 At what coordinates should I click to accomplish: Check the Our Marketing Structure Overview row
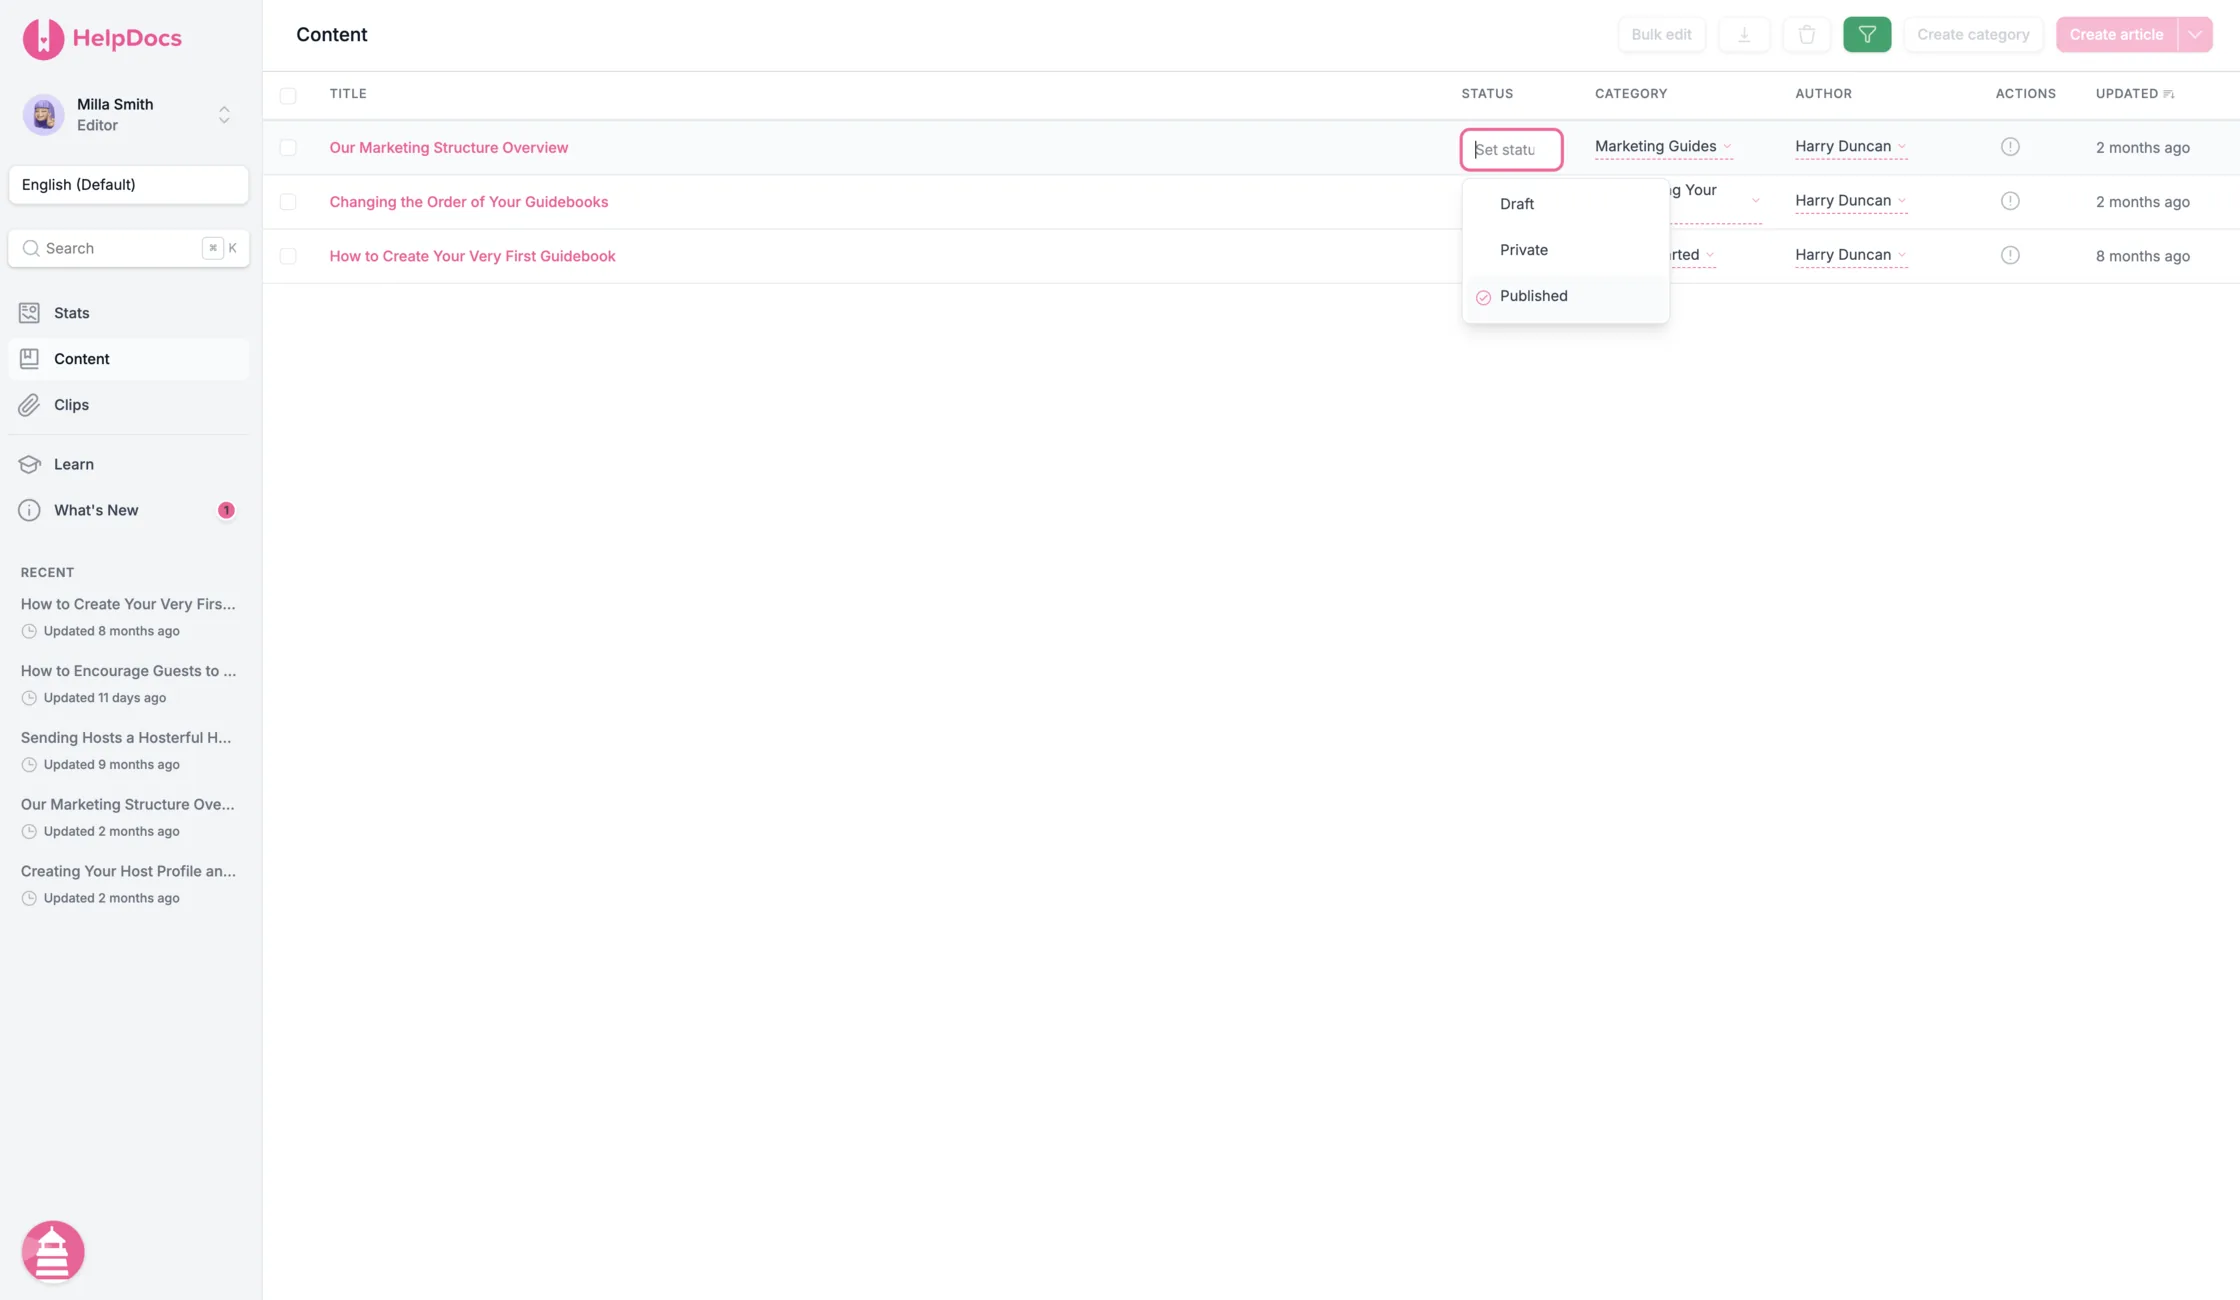288,148
